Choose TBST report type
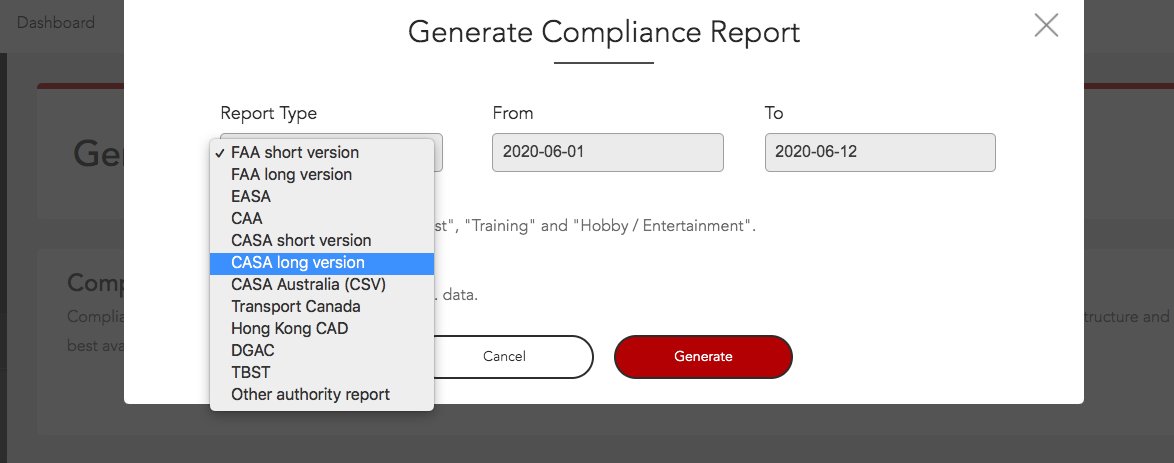1174x463 pixels. [x=322, y=372]
